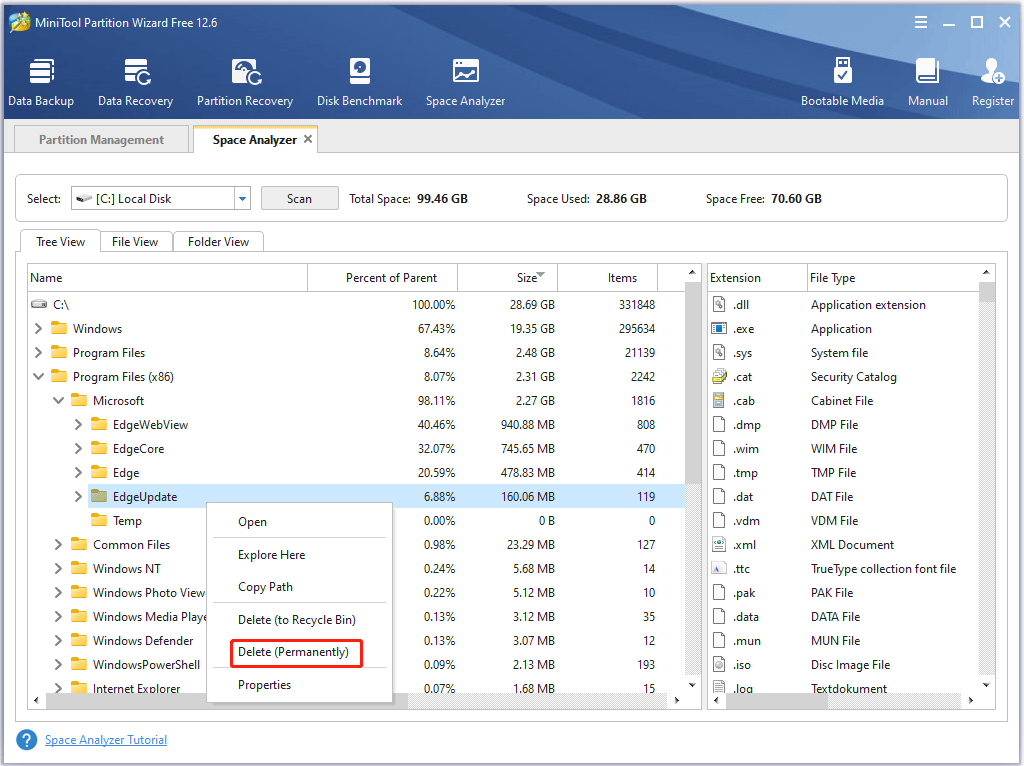Expand the Program Files folder
Screen dimensions: 1024x766
click(x=38, y=353)
